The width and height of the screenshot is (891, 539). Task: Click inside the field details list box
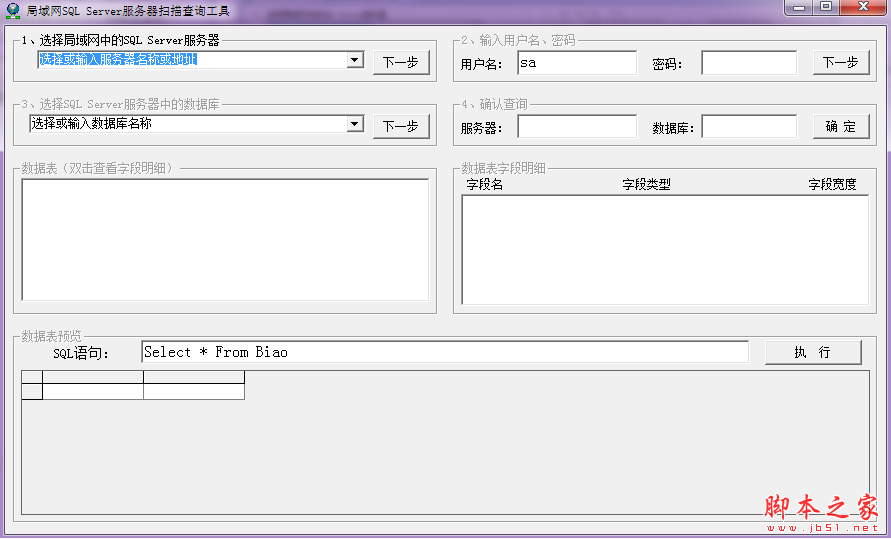coord(665,250)
